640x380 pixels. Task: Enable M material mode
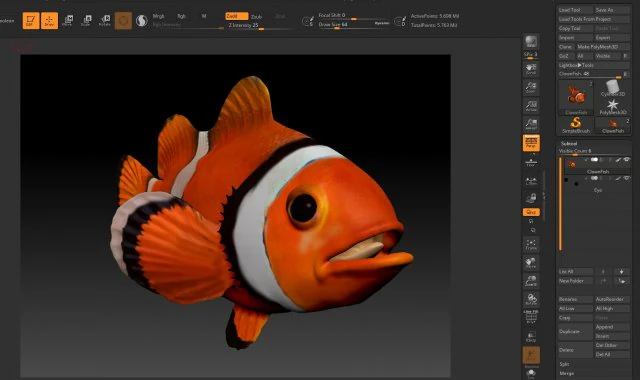point(204,16)
